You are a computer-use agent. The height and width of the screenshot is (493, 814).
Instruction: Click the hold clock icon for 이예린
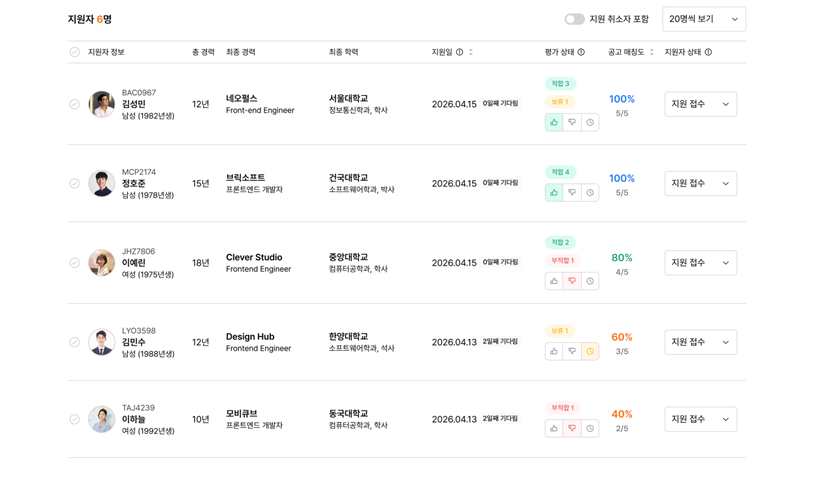point(590,281)
